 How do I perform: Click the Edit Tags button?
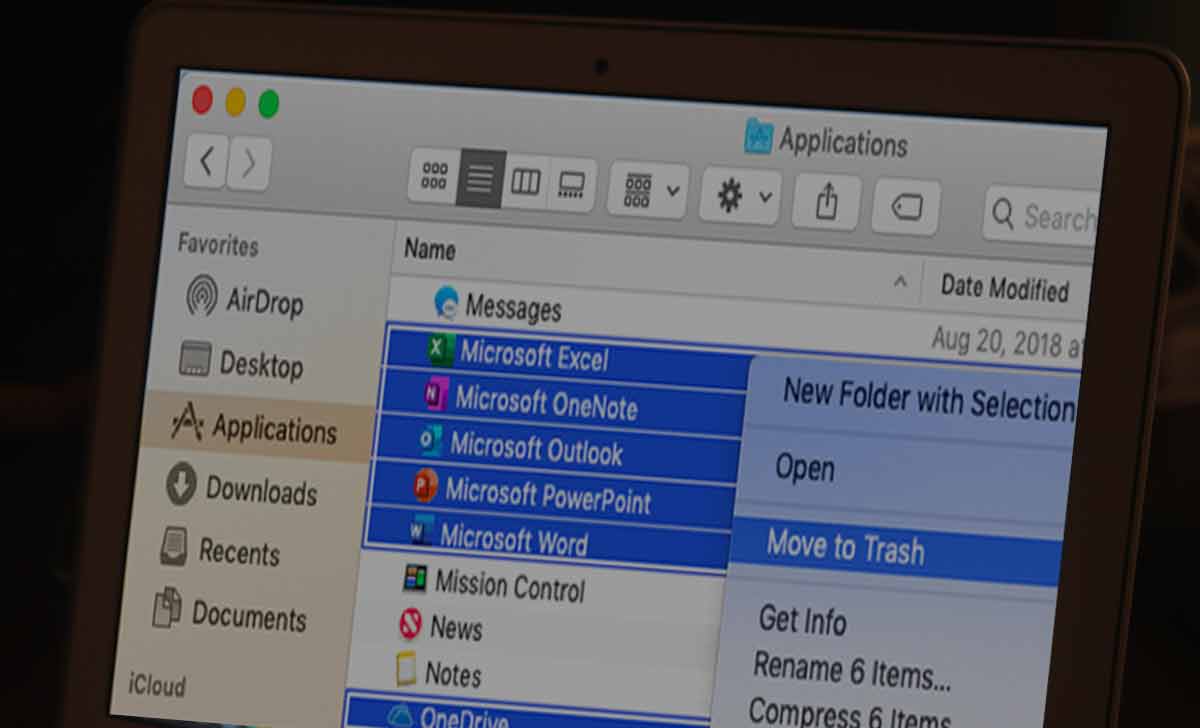pos(907,207)
